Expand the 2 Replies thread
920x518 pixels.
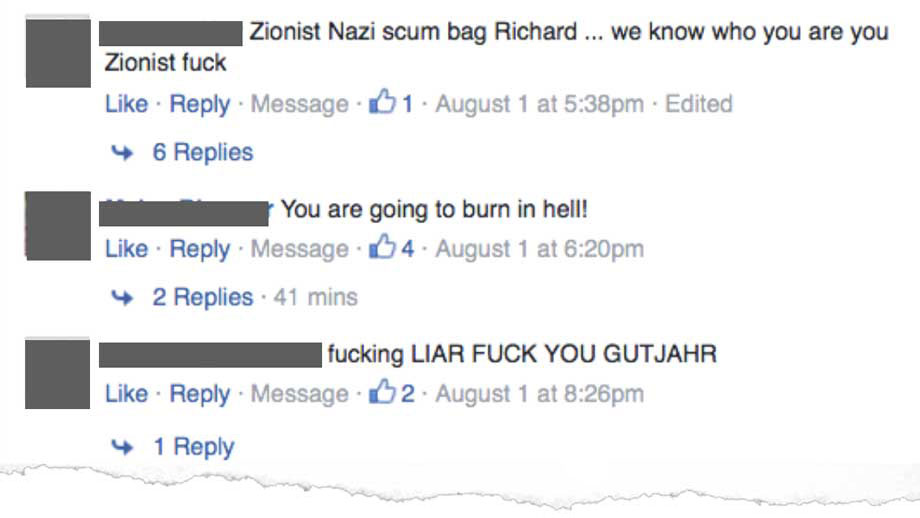202,297
